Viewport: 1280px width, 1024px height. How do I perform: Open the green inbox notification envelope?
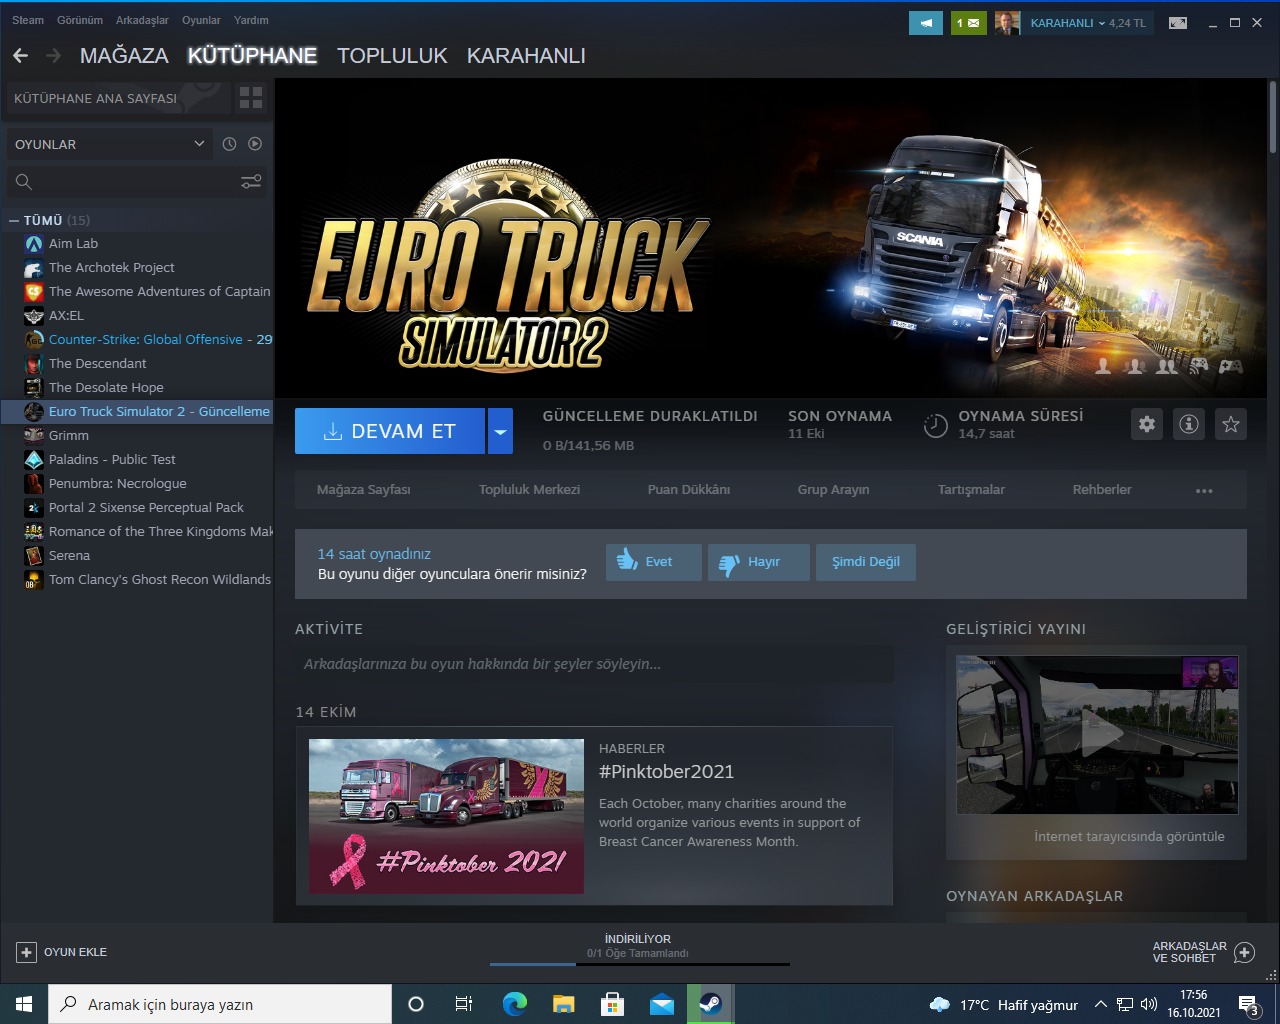[x=969, y=23]
